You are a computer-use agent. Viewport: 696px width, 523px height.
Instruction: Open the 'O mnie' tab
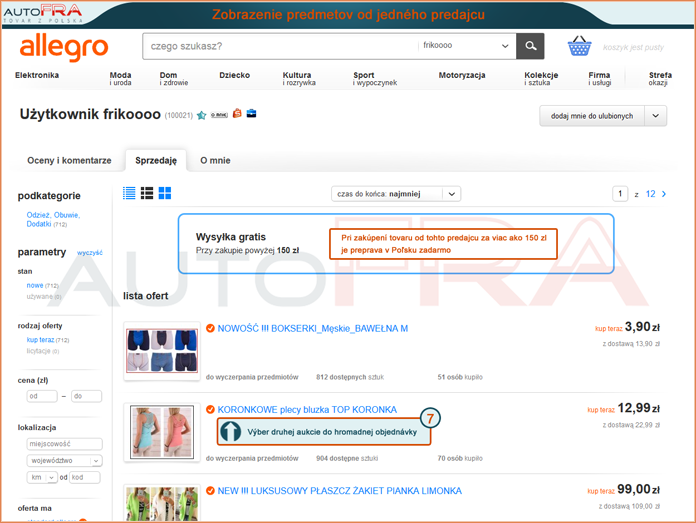pyautogui.click(x=215, y=160)
